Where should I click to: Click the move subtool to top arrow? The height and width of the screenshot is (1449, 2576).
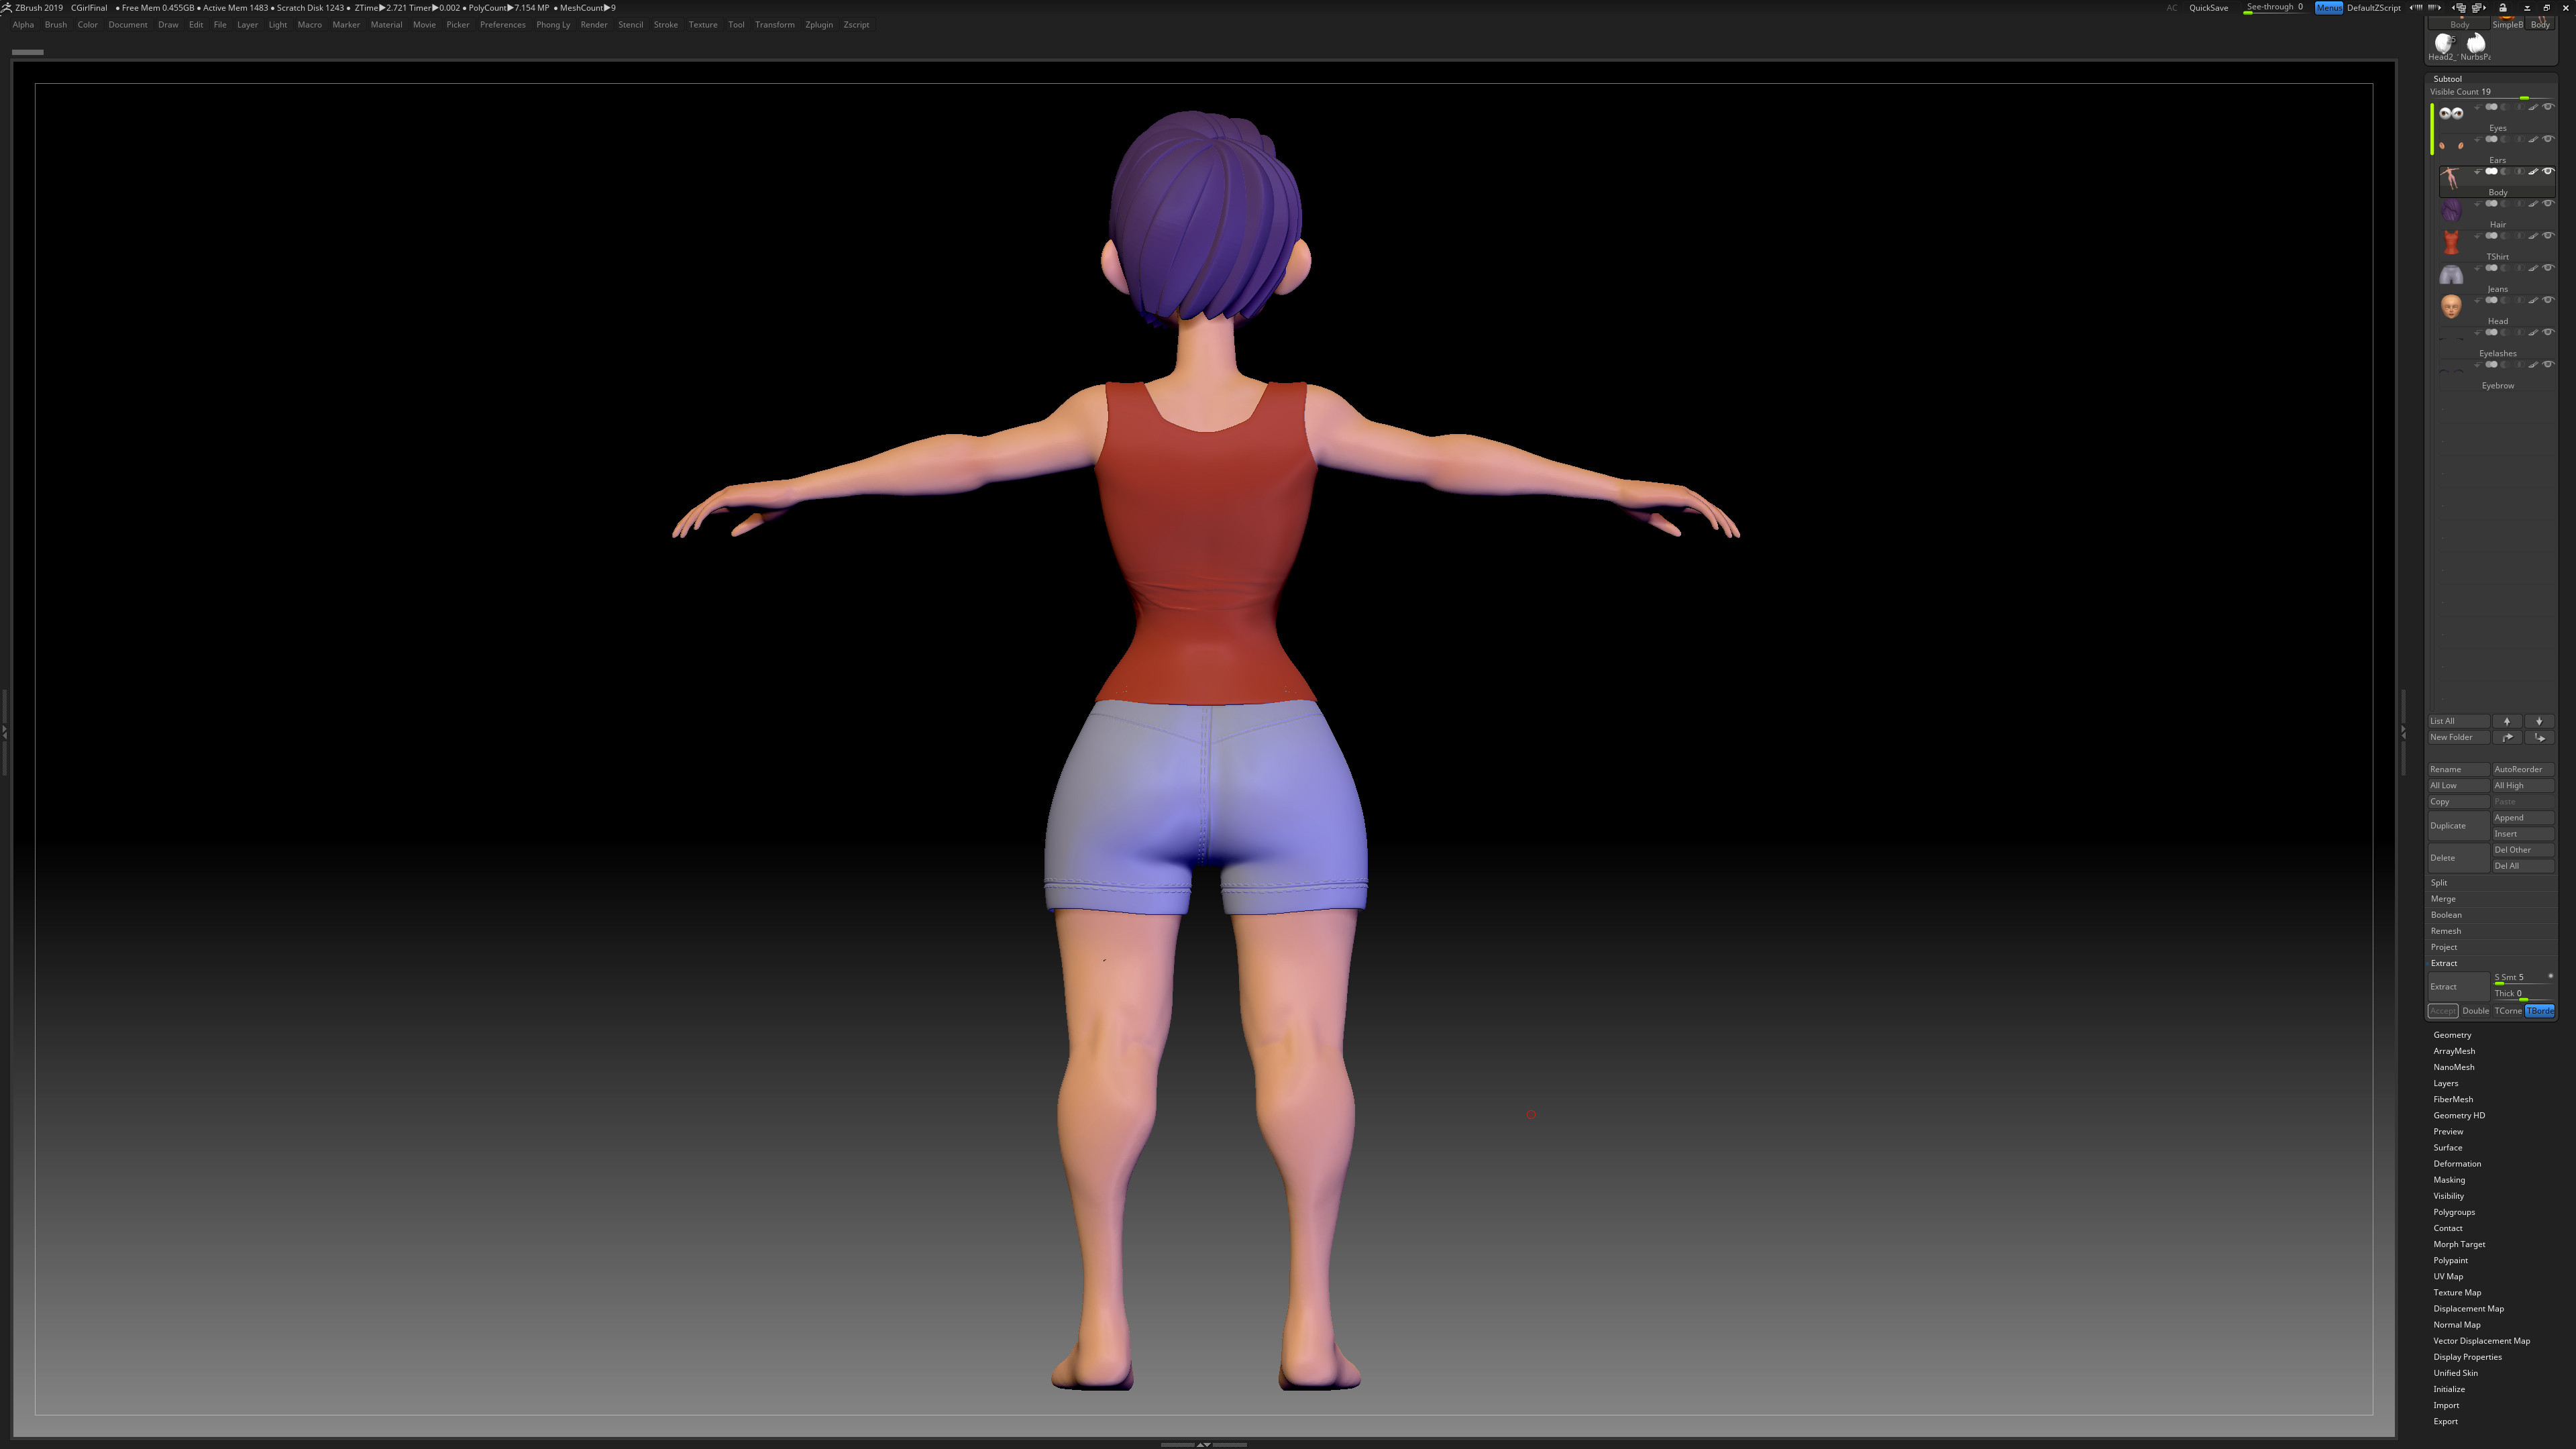(2507, 737)
